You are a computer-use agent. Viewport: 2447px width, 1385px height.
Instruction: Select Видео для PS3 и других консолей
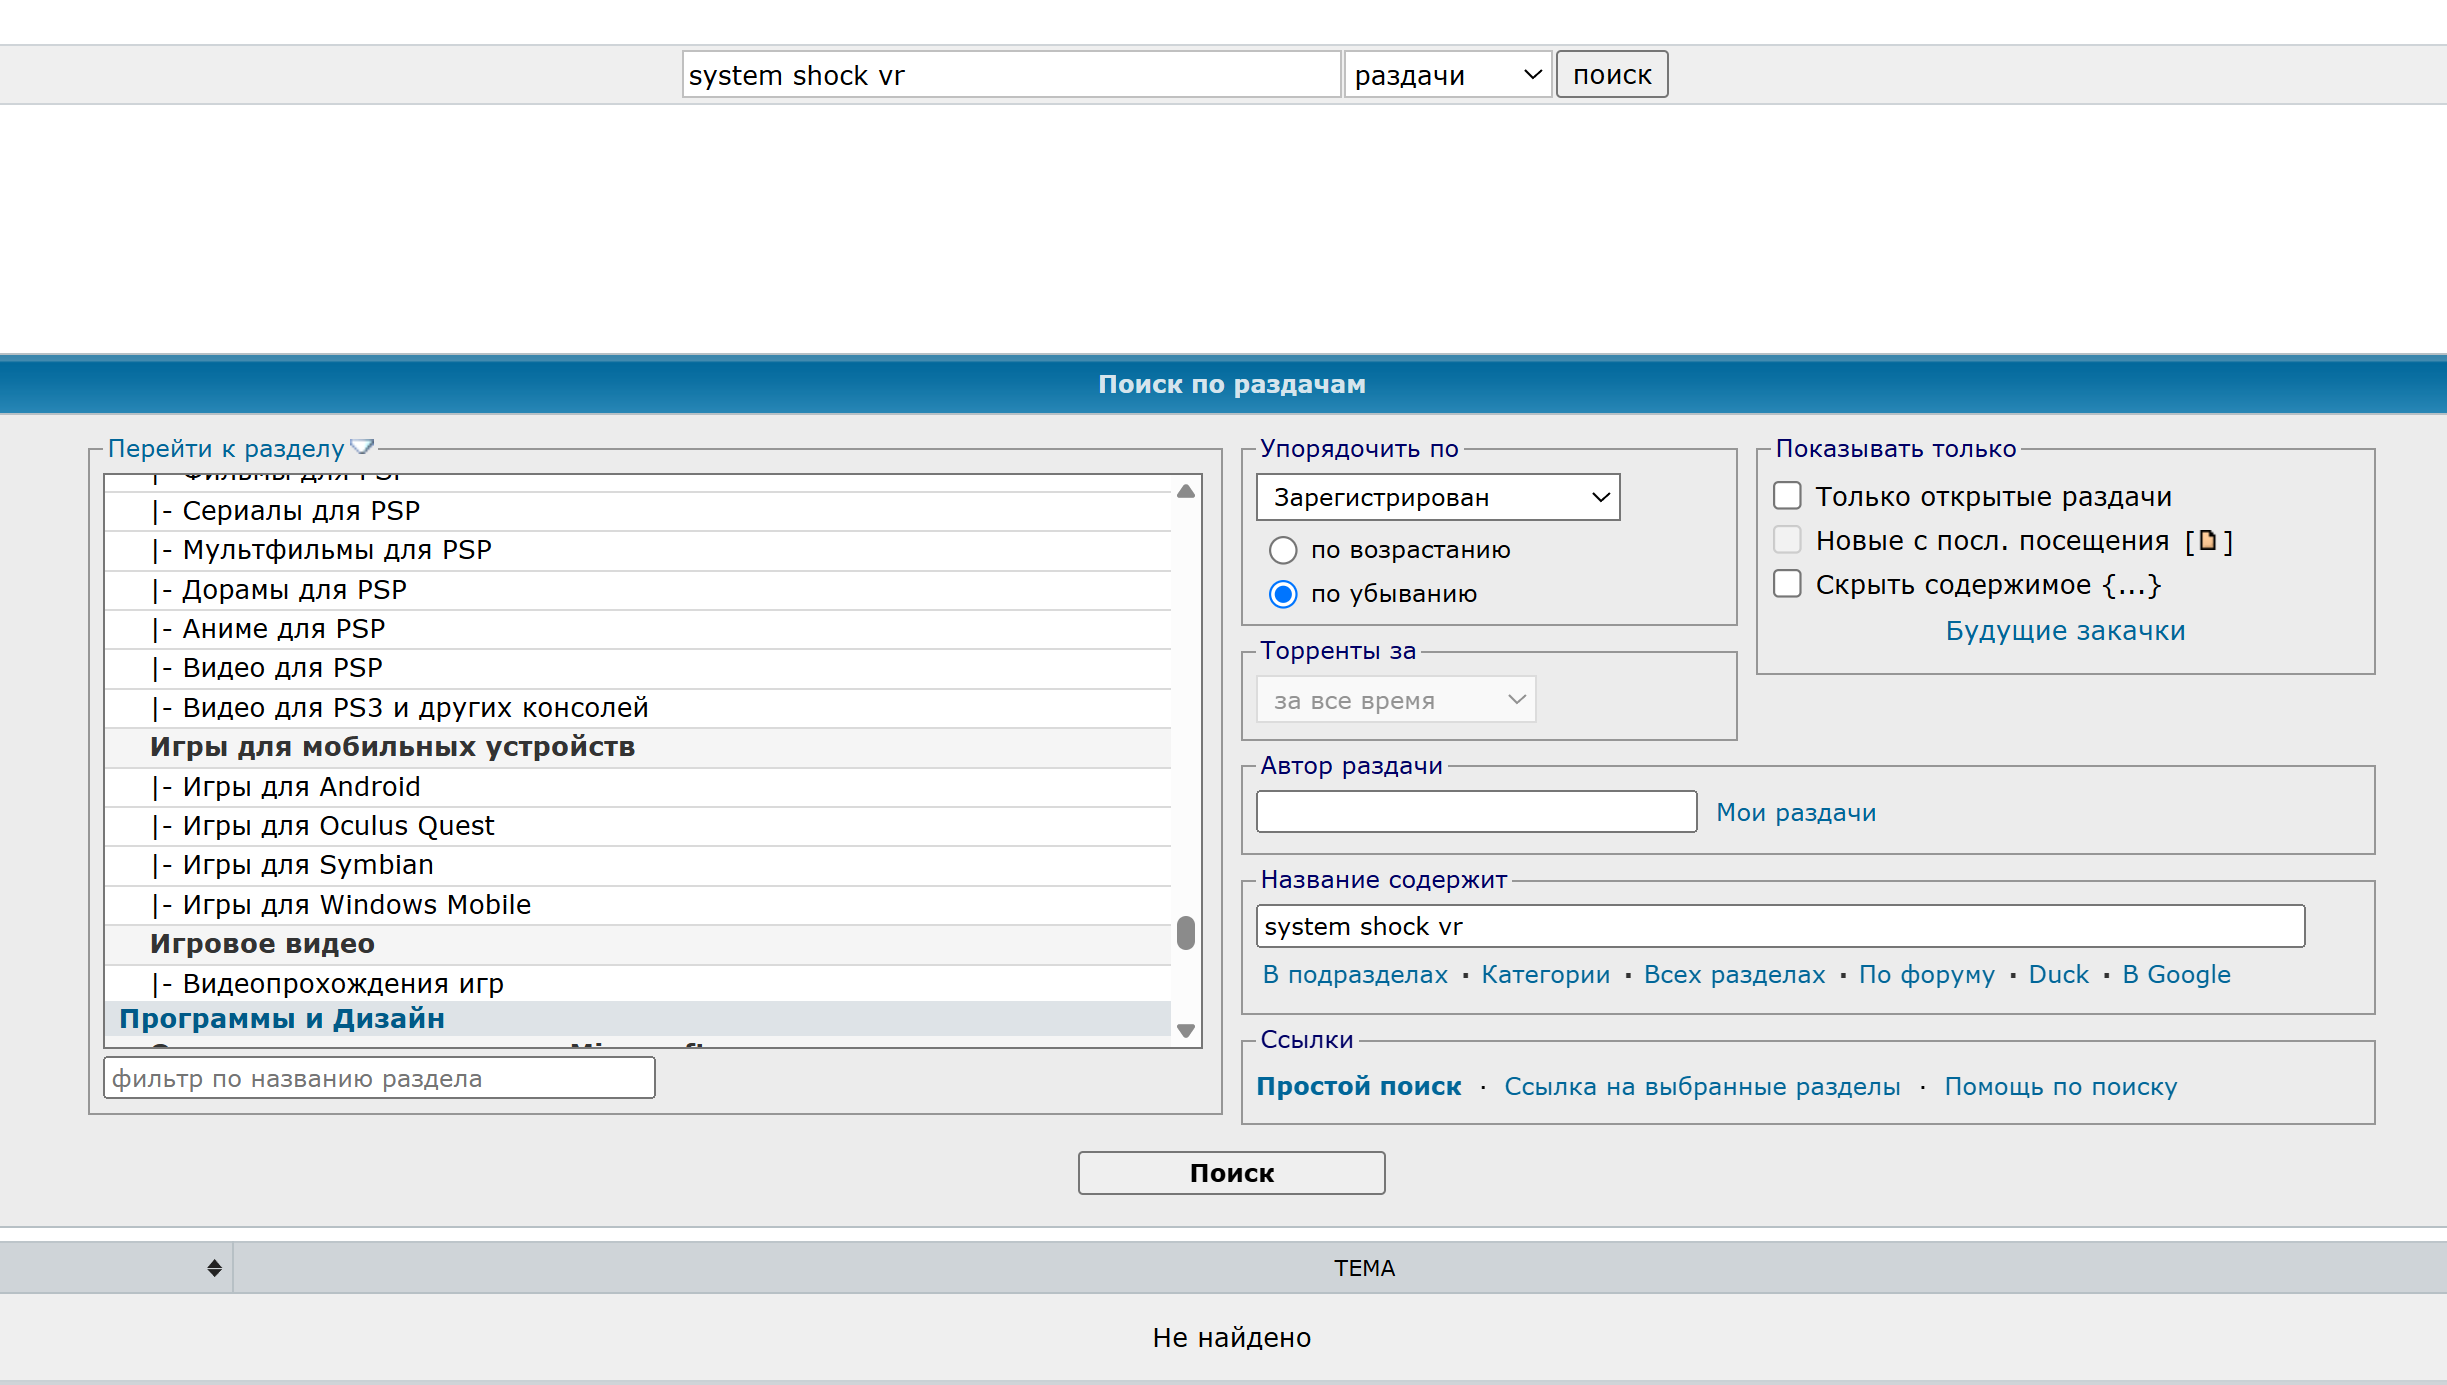coord(638,708)
